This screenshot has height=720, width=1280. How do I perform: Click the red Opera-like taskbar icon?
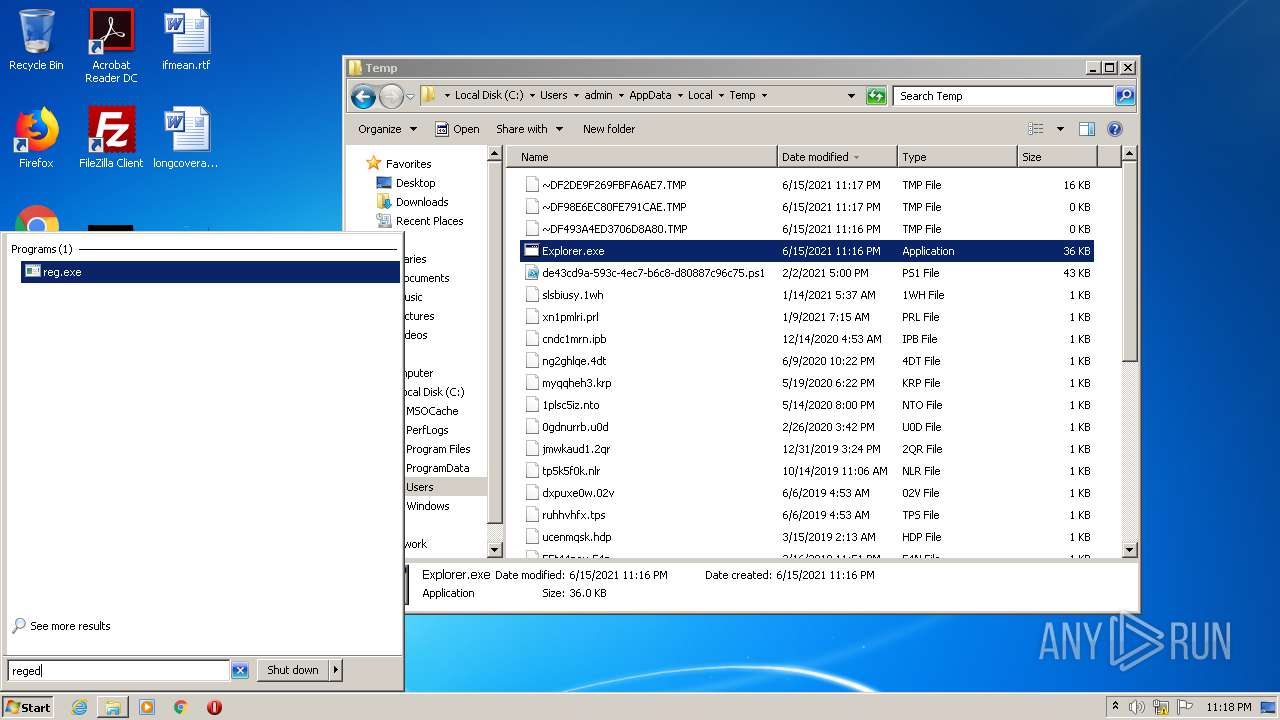(x=214, y=707)
